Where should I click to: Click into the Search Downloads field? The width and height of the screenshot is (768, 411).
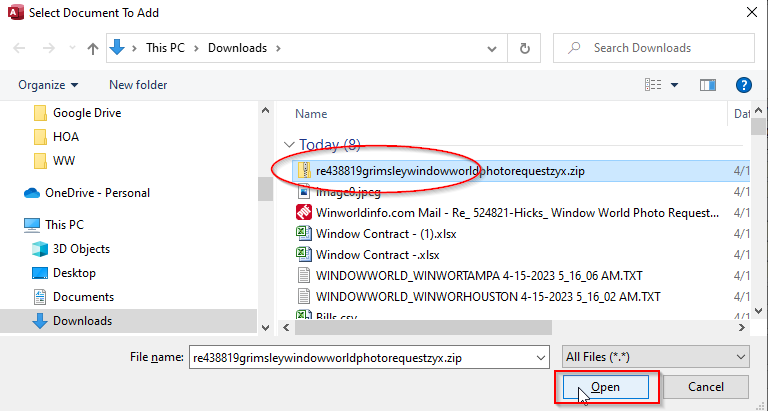tap(654, 48)
